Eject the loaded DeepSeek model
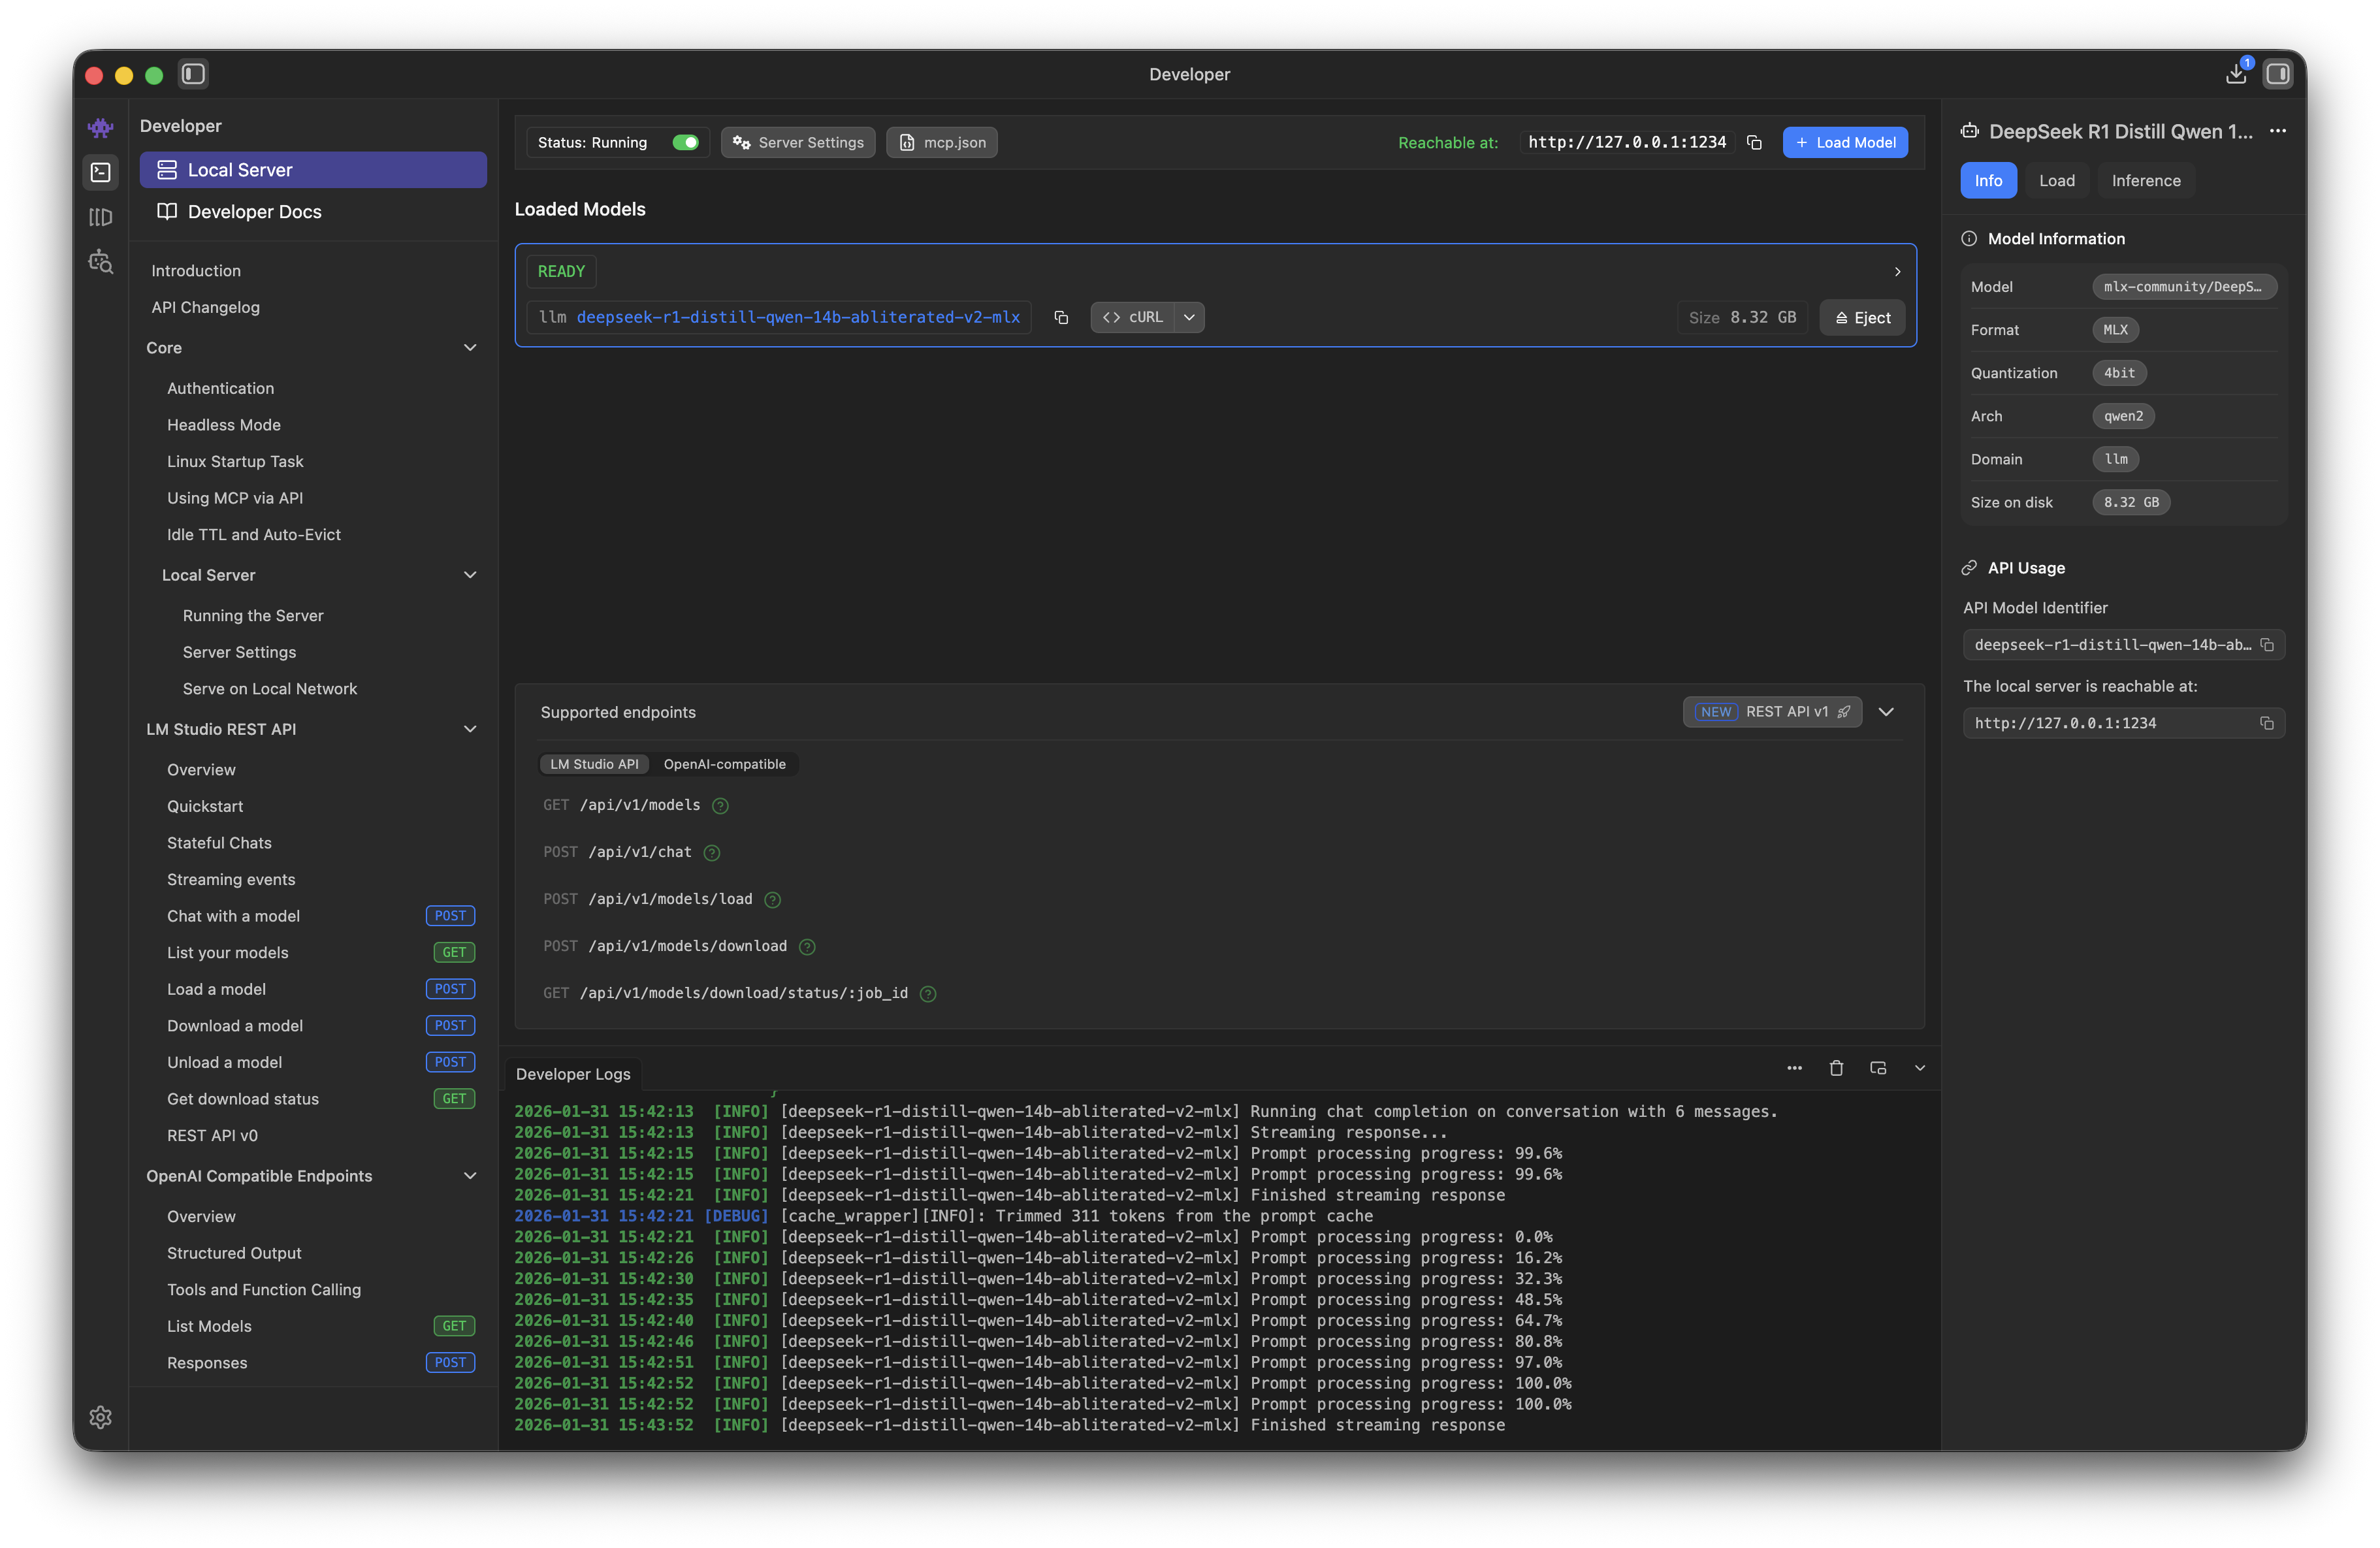This screenshot has width=2380, height=1548. (x=1861, y=317)
